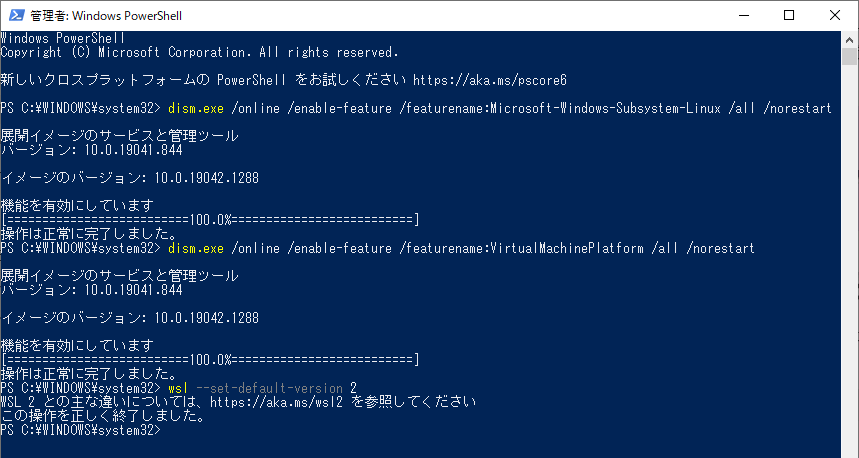Click the empty prompt on the last line

[81, 430]
